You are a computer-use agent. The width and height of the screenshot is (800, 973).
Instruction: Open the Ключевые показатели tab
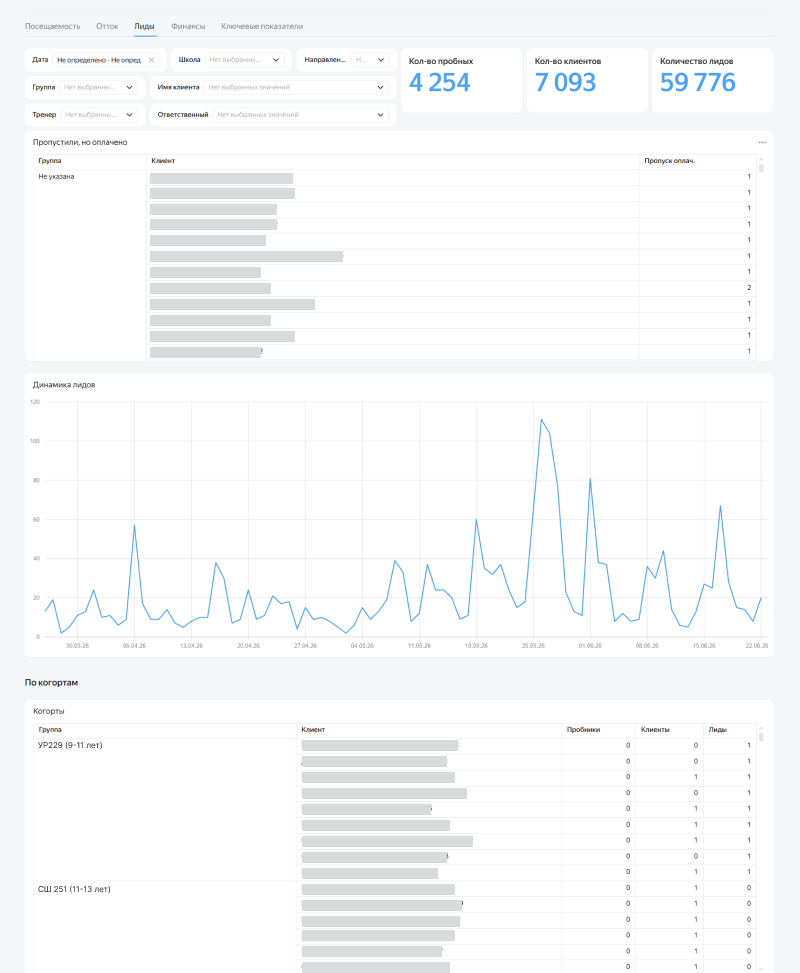262,26
